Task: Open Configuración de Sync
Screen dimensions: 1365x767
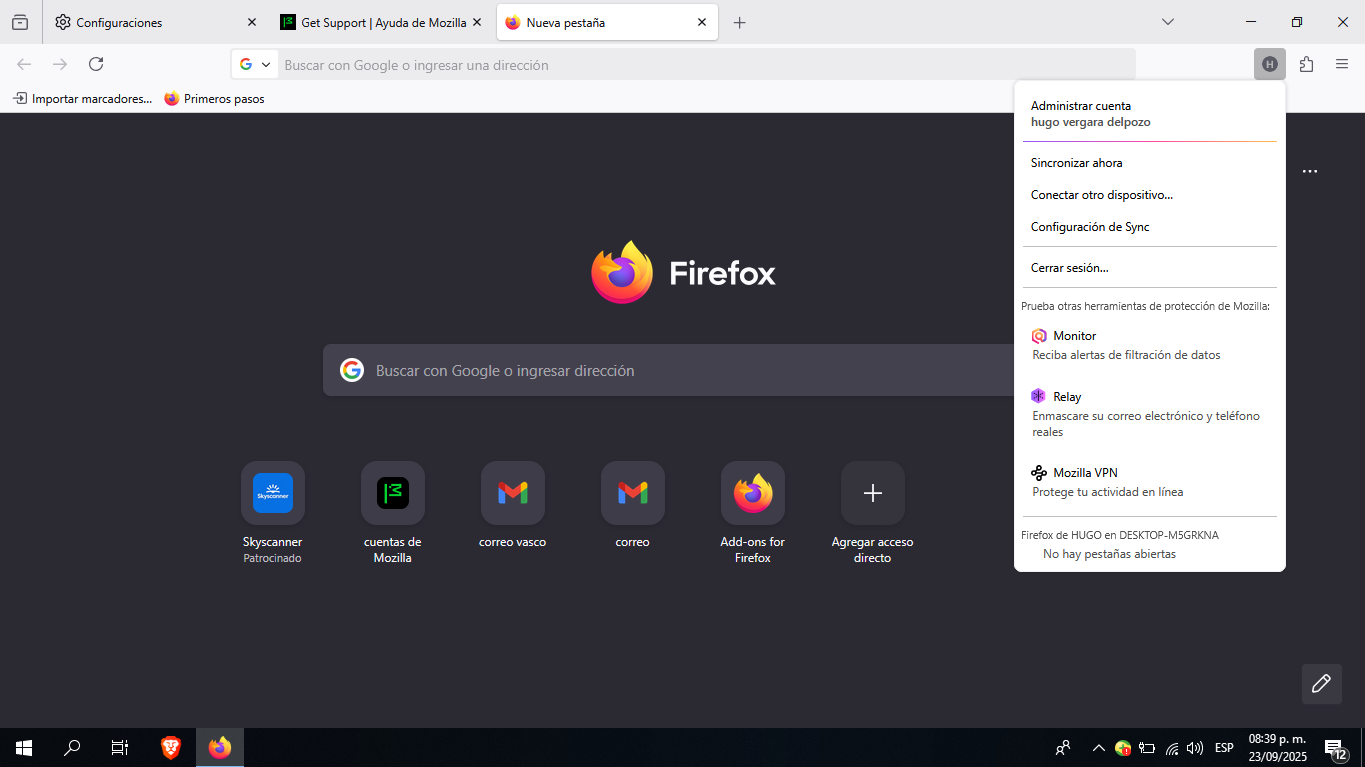Action: [1150, 227]
